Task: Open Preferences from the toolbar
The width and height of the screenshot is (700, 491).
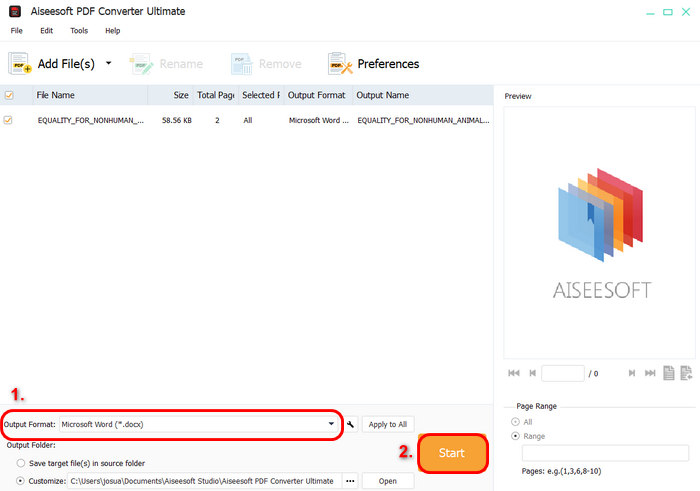Action: click(x=373, y=64)
